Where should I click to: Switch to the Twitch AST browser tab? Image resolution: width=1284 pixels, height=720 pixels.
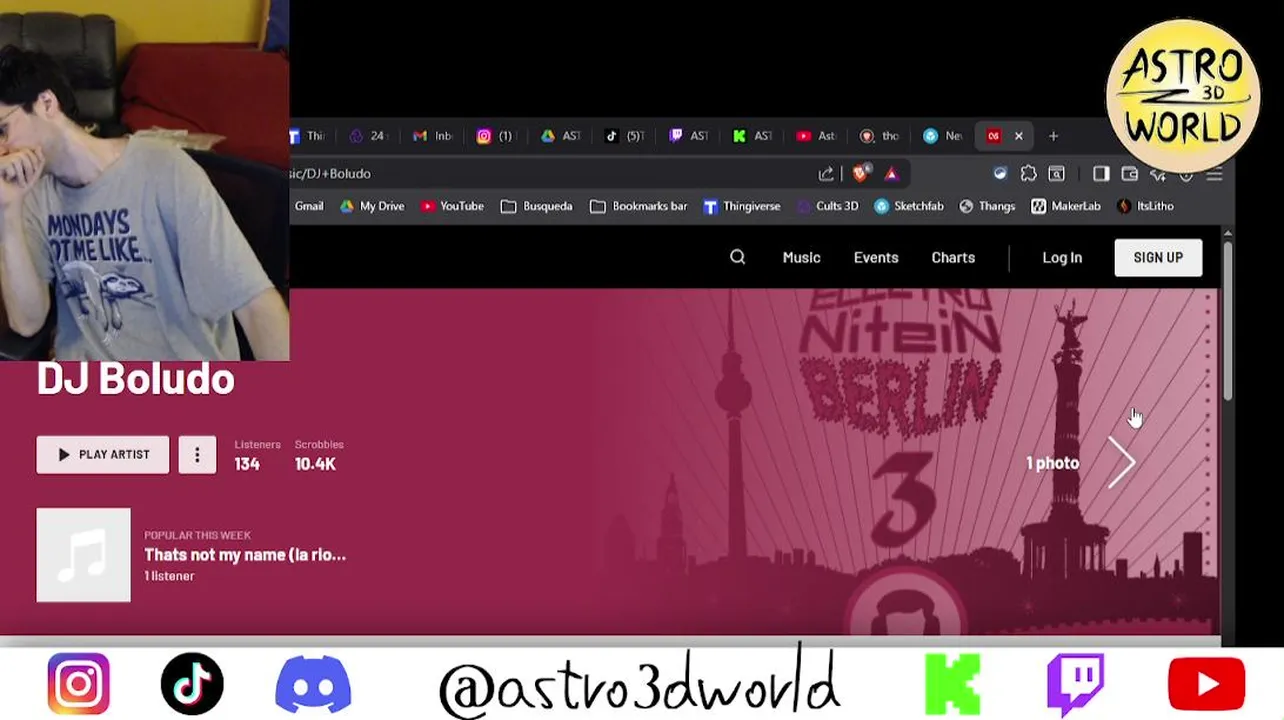(x=688, y=136)
